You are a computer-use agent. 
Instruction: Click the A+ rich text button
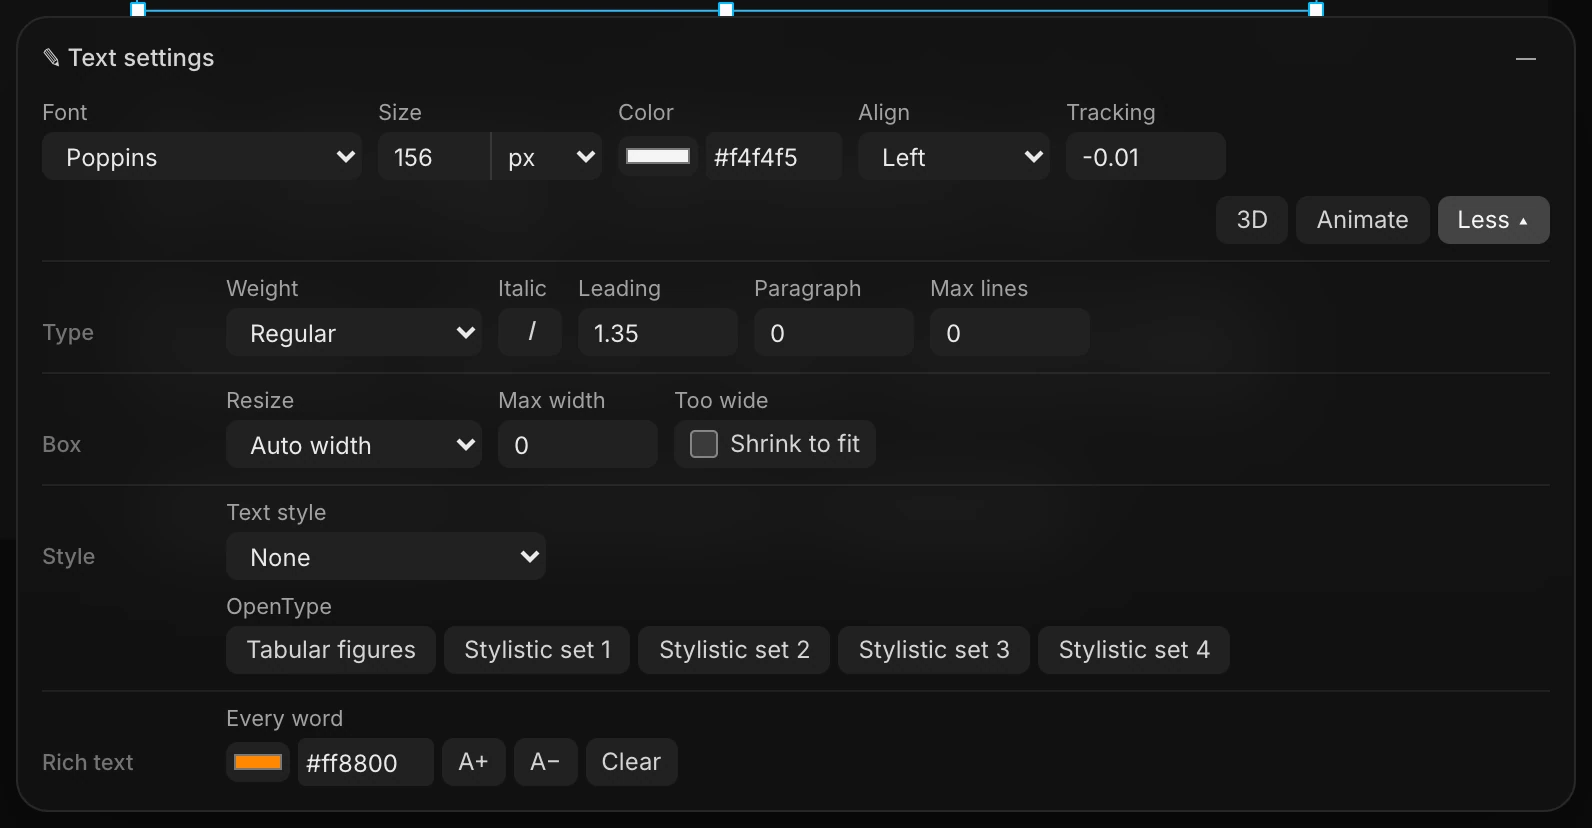[474, 762]
